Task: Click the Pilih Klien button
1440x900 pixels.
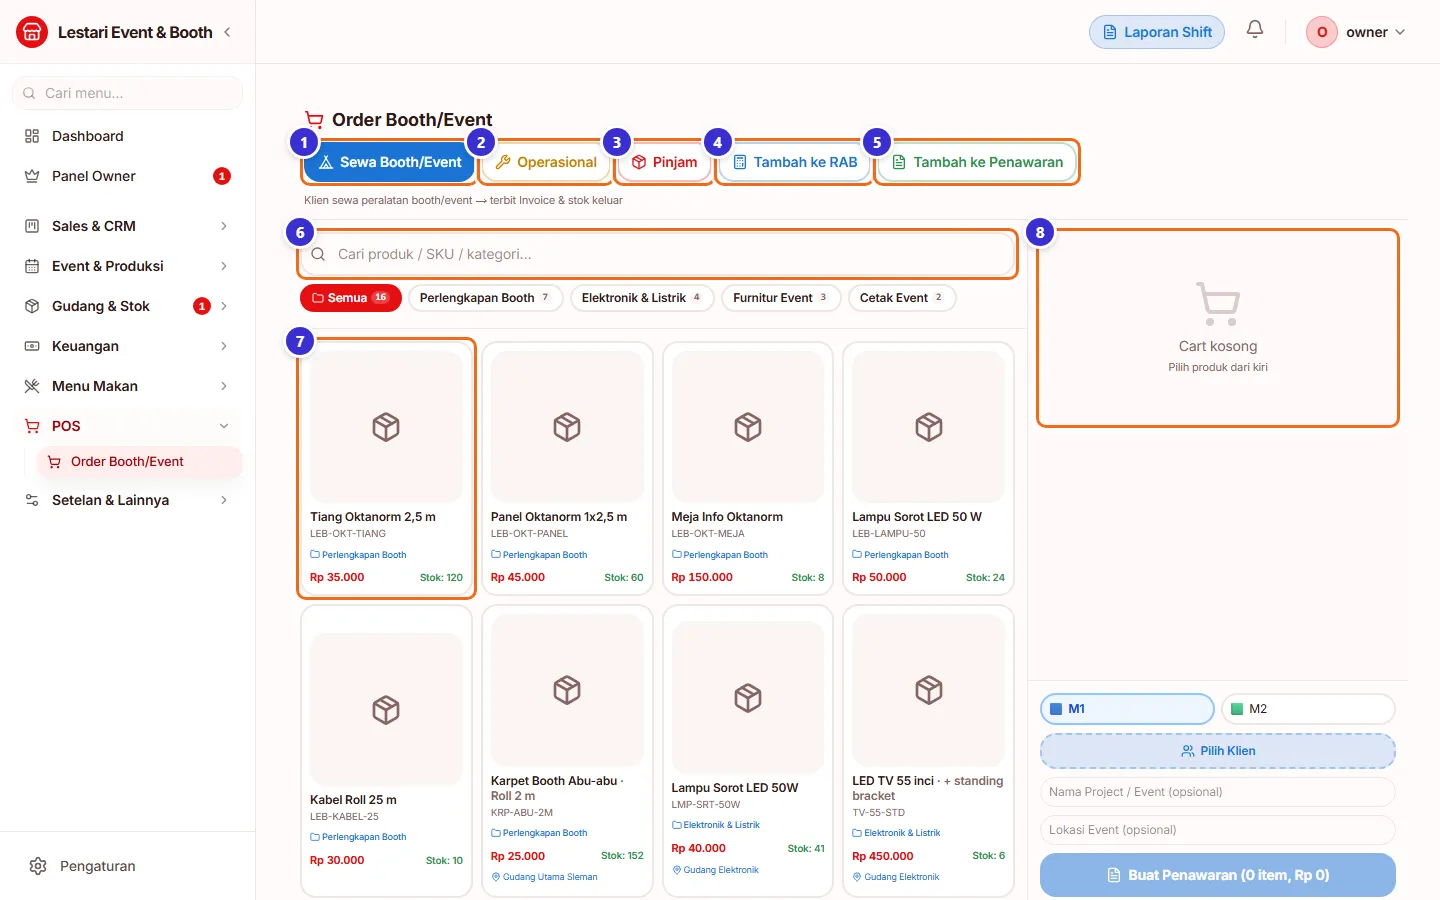Action: click(1218, 751)
